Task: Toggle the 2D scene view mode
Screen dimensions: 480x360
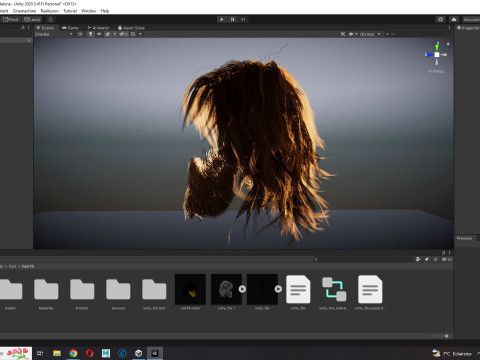Action: click(x=80, y=34)
